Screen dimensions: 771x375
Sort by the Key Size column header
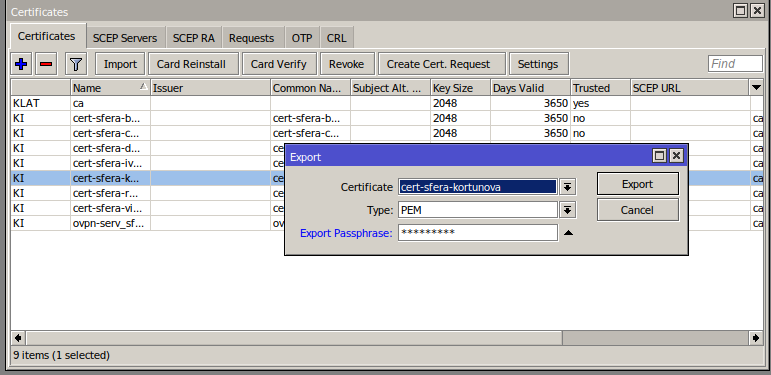pos(460,88)
